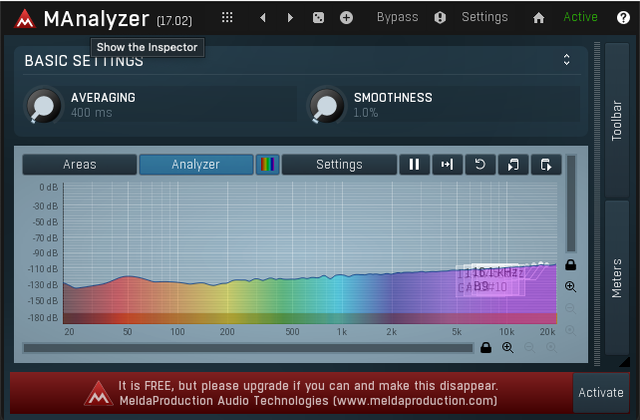Toggle the horizontal zoom lock icon

pos(486,348)
